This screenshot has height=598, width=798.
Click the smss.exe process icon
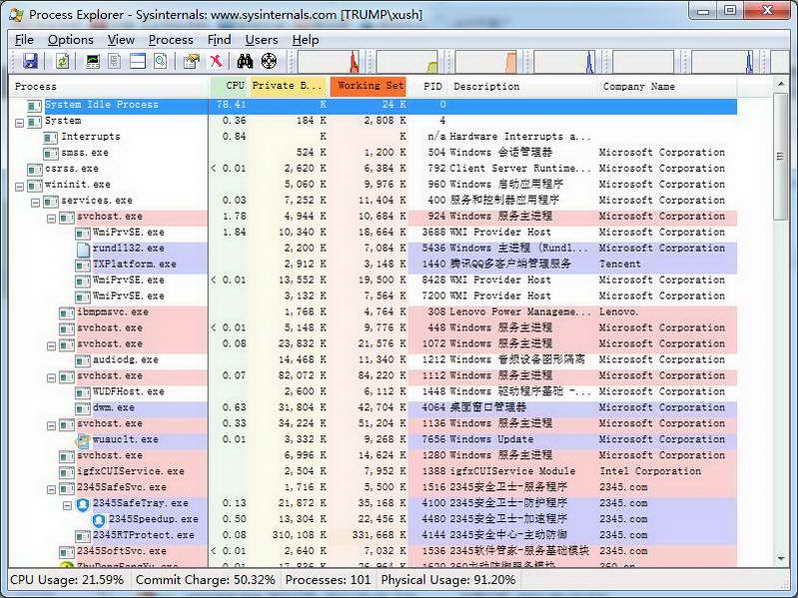pyautogui.click(x=50, y=153)
